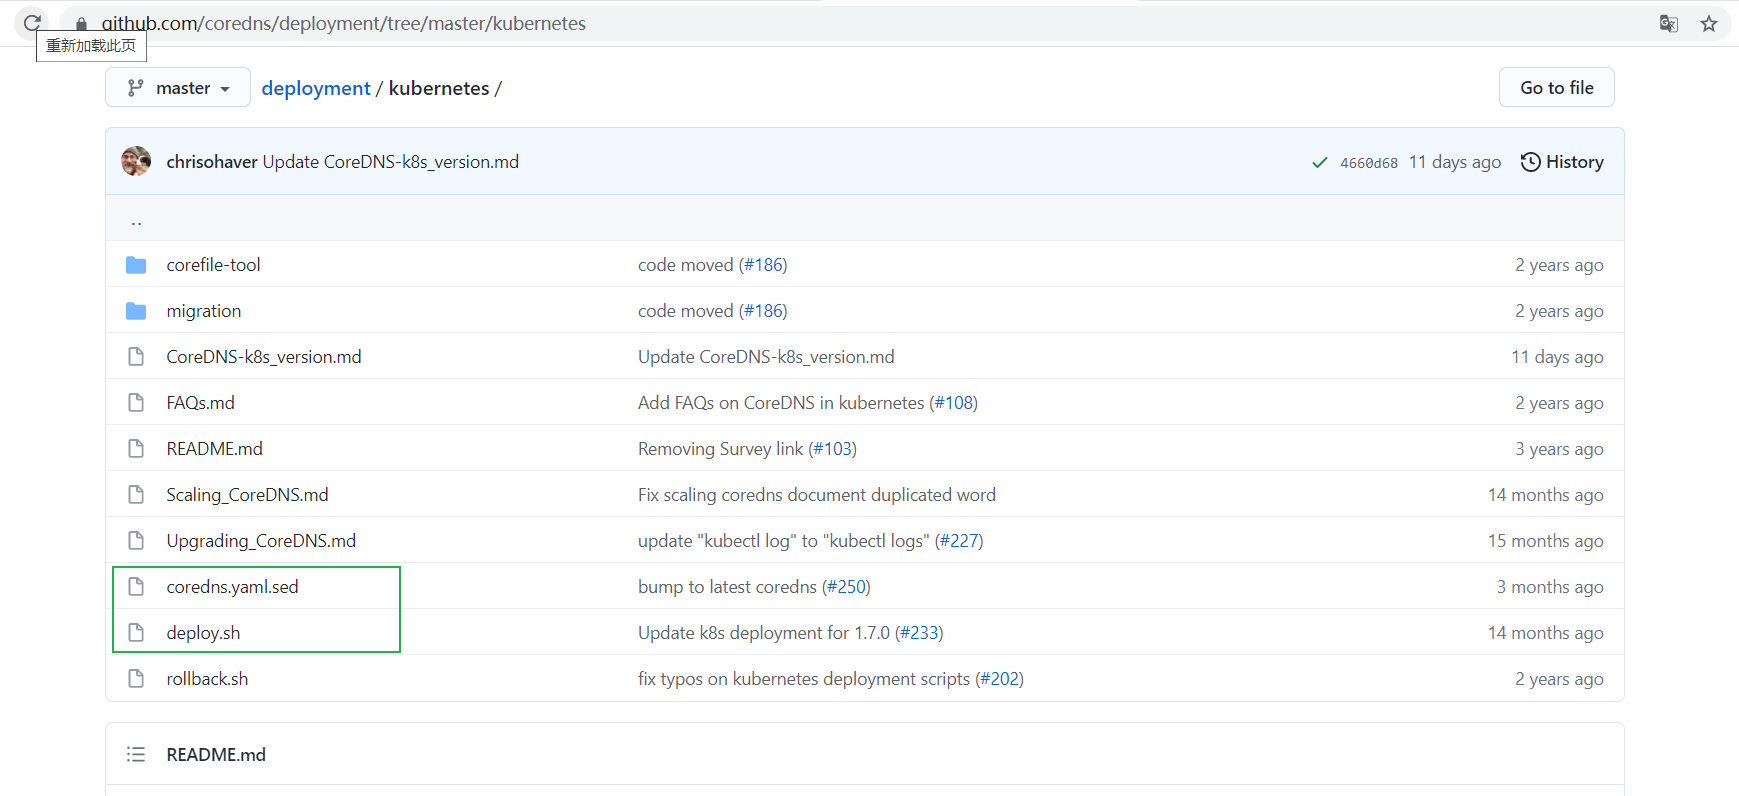Open PR #202 link

pyautogui.click(x=1001, y=679)
